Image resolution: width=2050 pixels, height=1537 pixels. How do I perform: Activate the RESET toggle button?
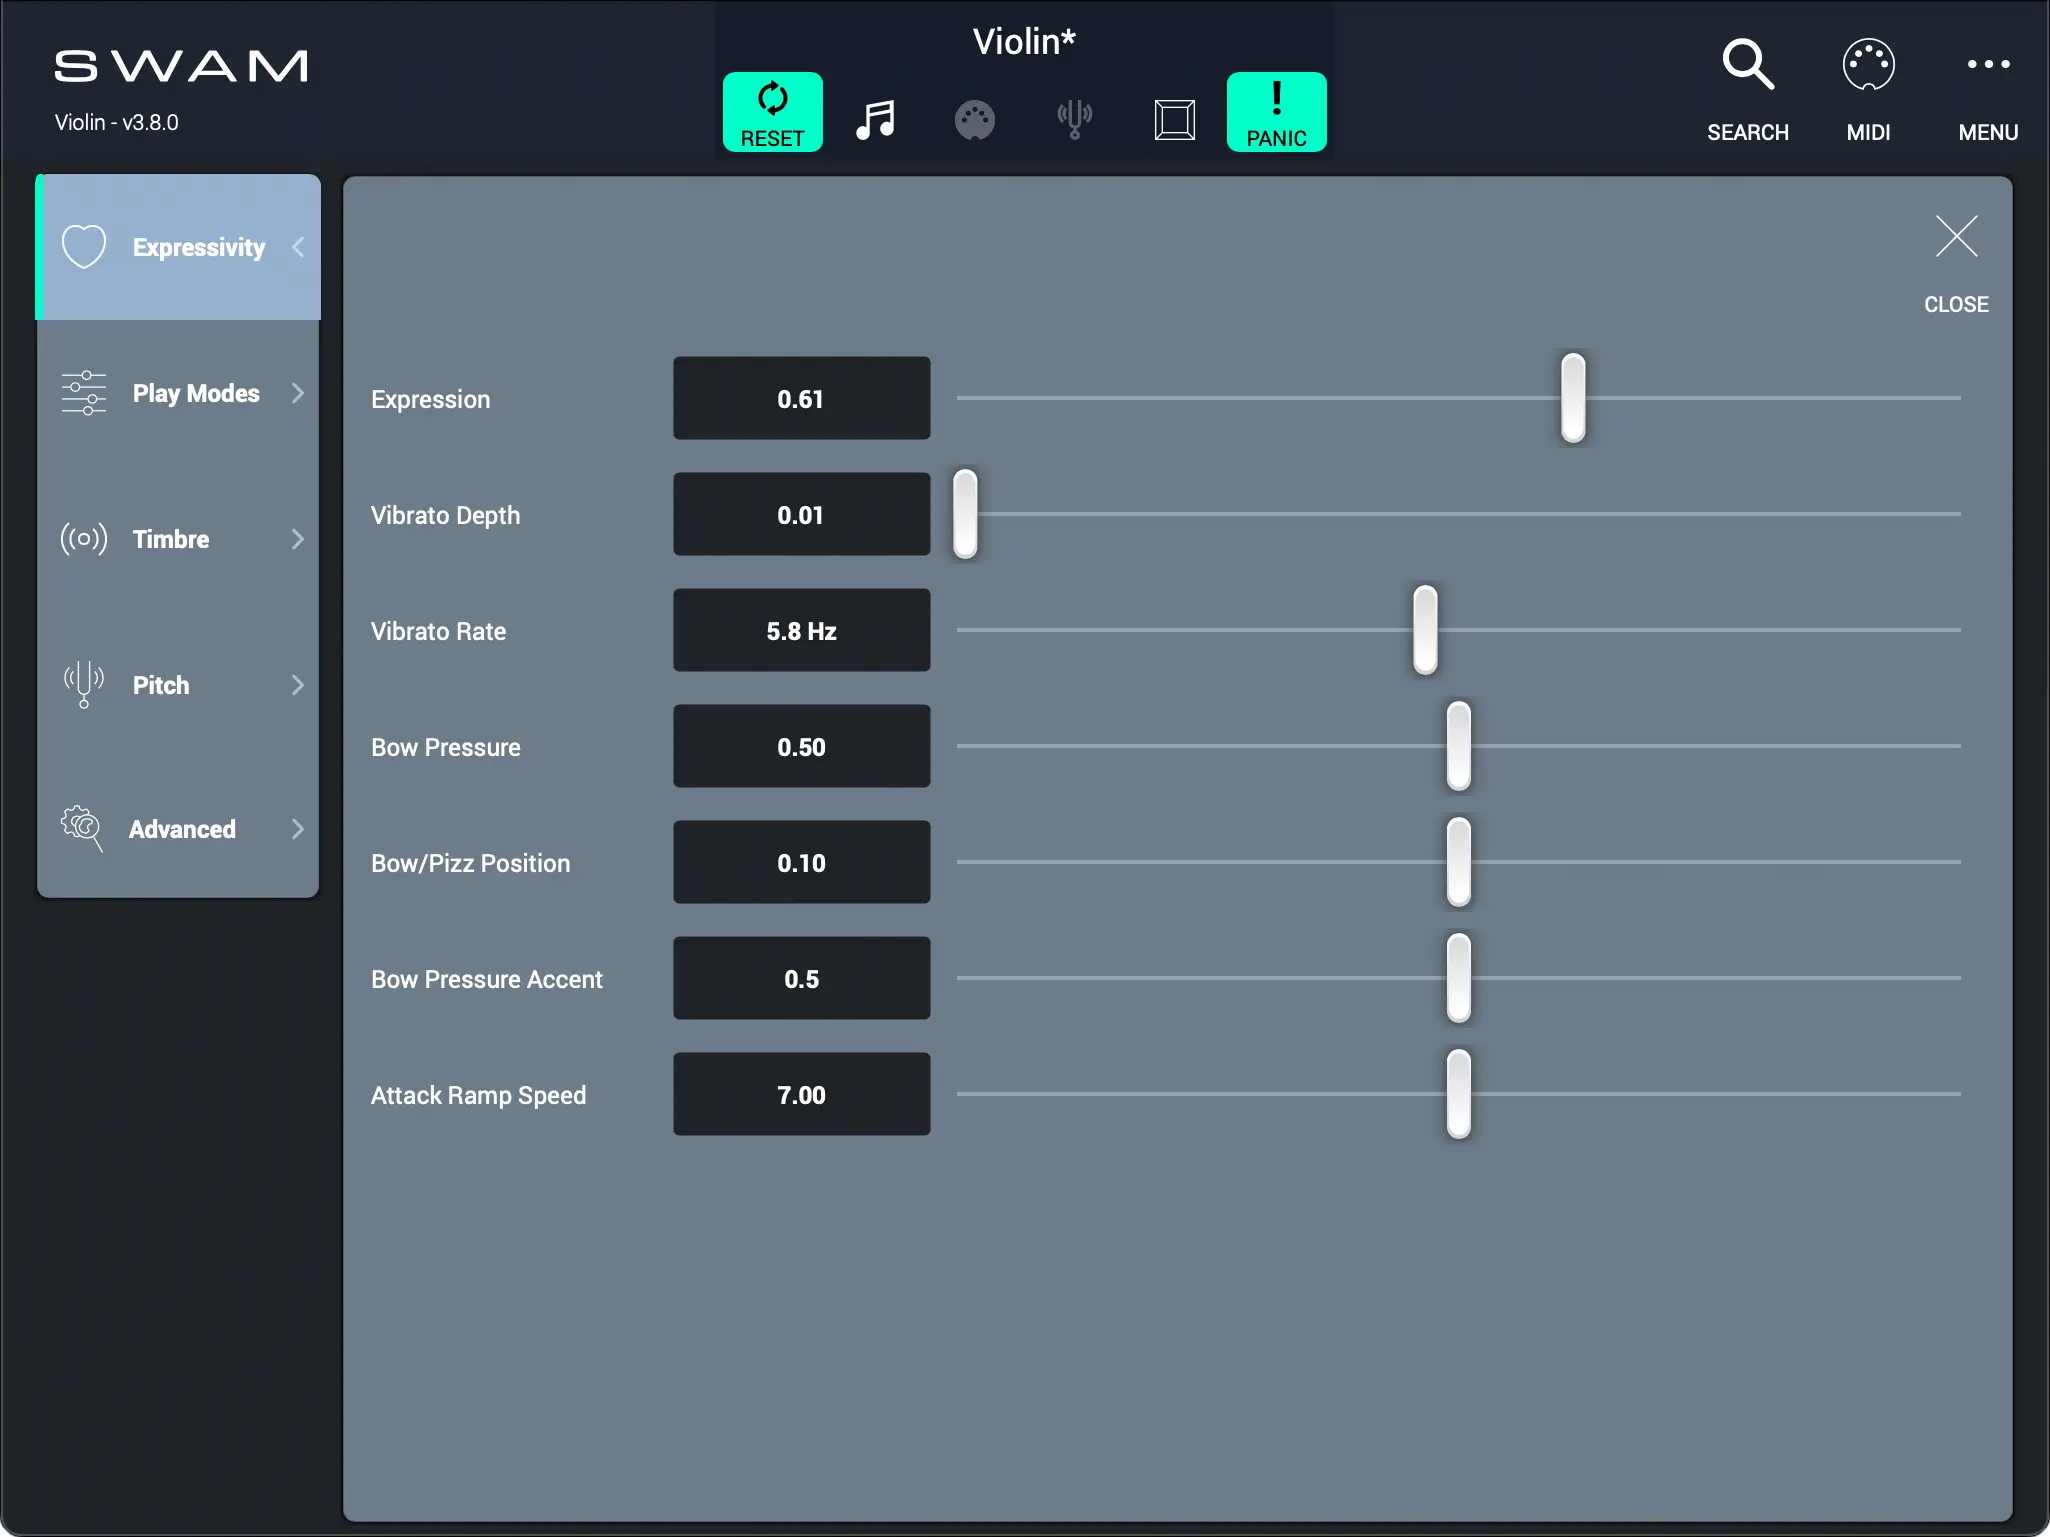pyautogui.click(x=772, y=111)
